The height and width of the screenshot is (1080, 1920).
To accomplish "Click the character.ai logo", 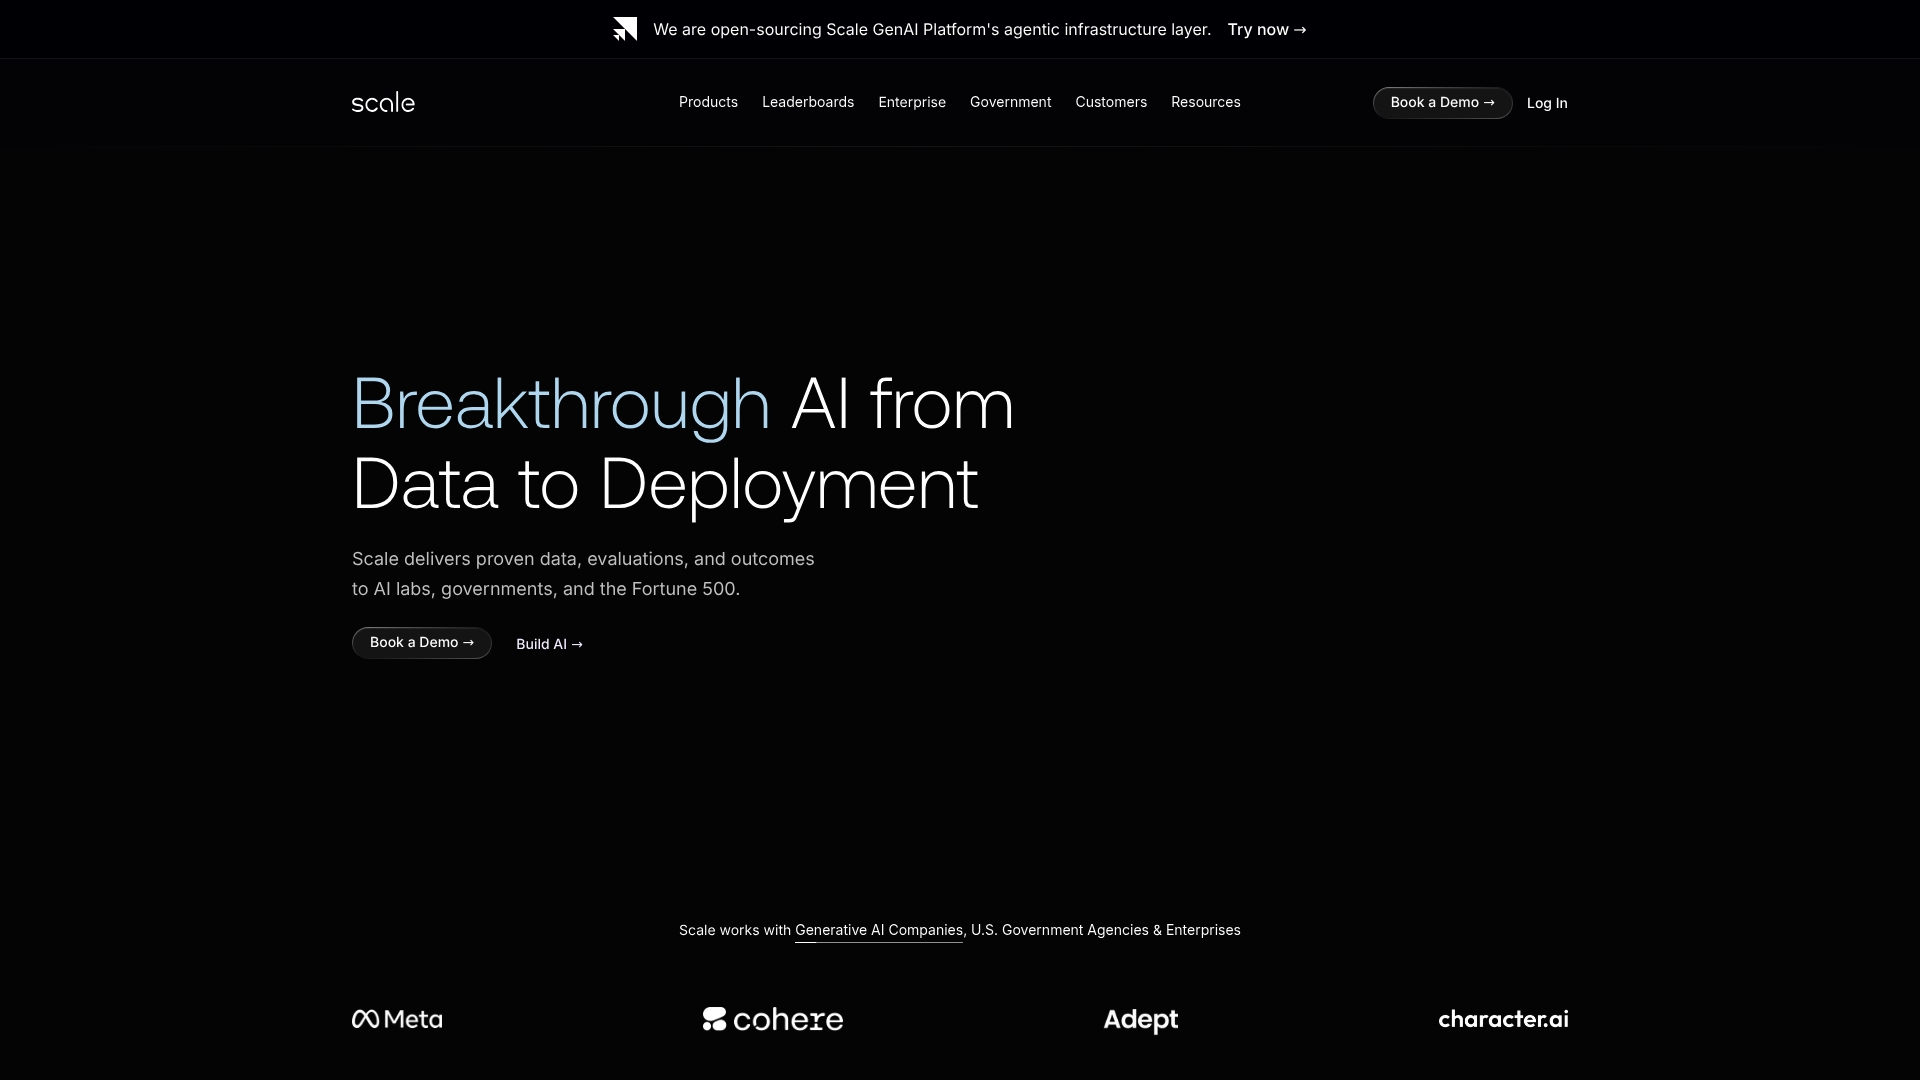I will pyautogui.click(x=1503, y=1019).
